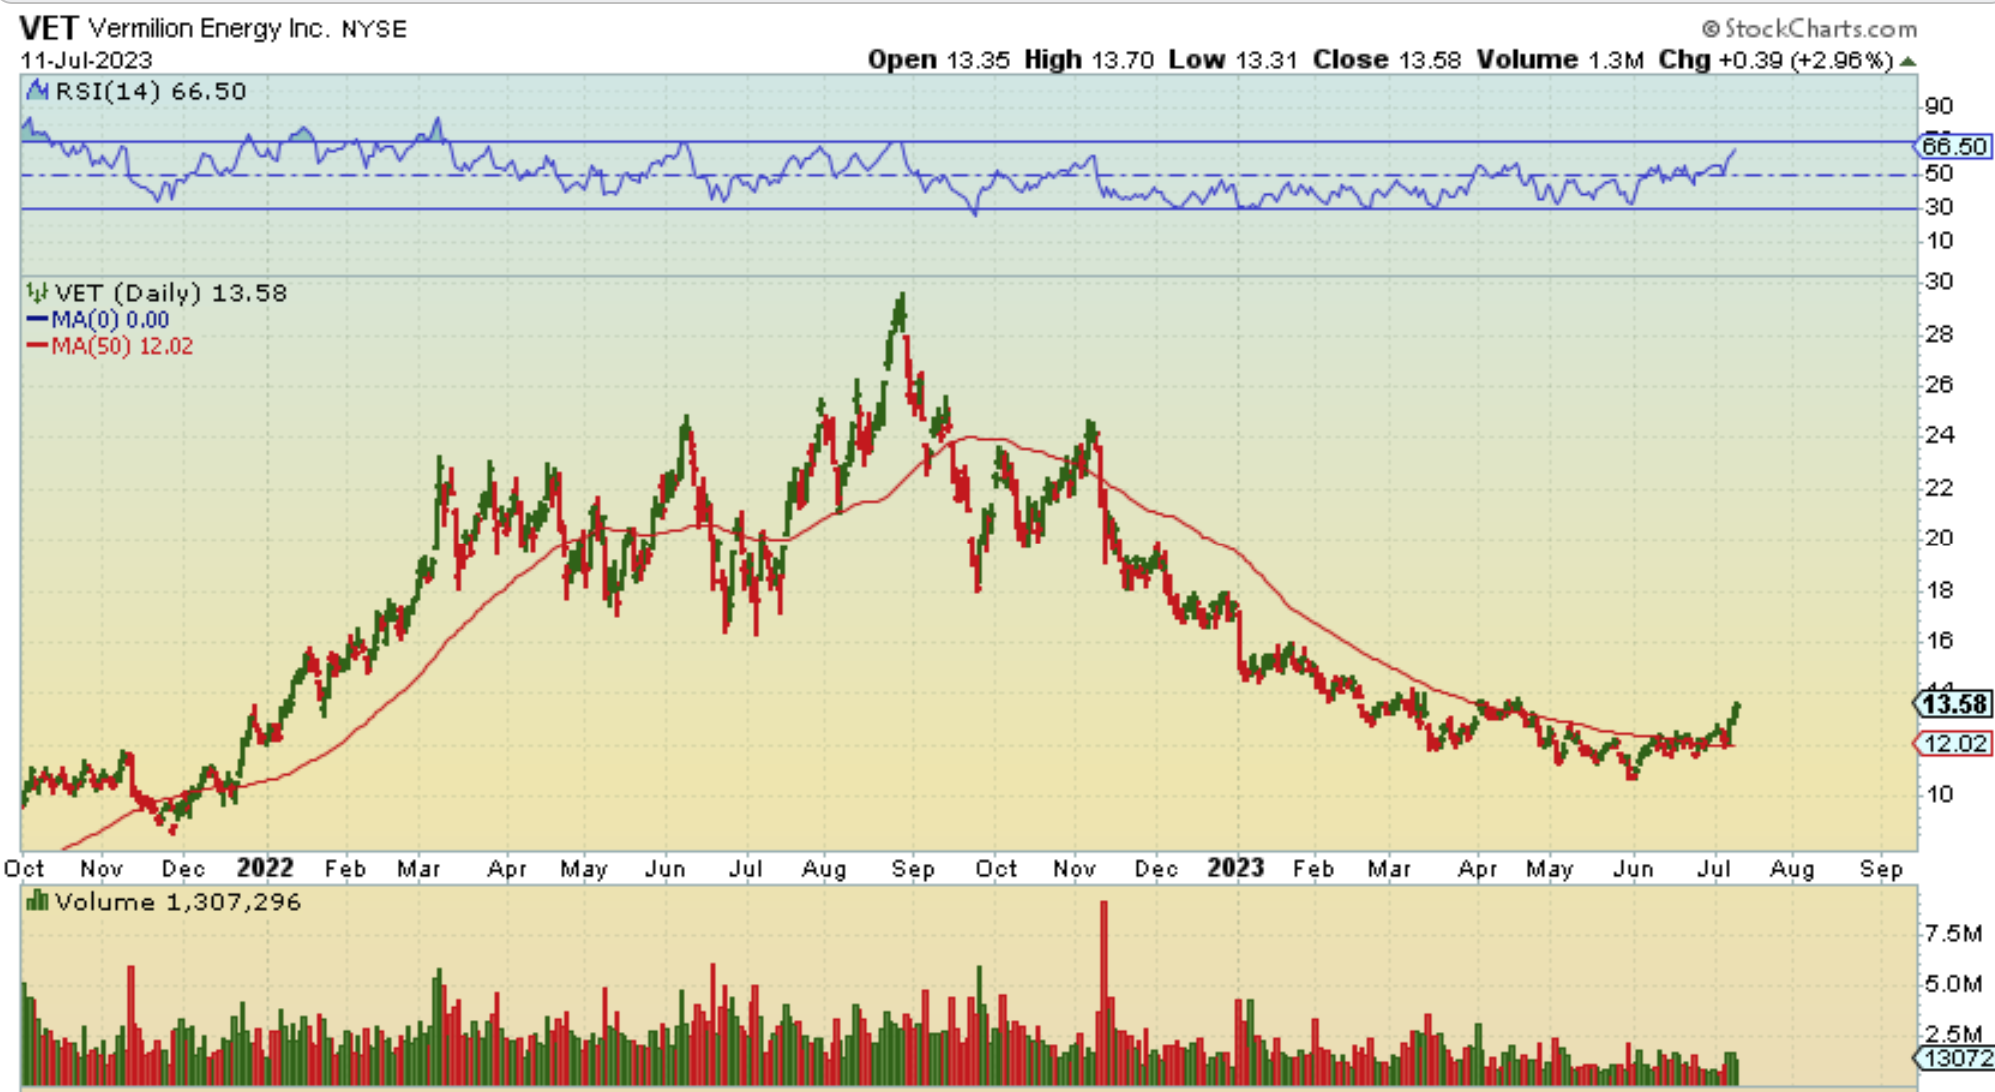
Task: Click the 2023 year label on time axis
Action: pos(1235,867)
